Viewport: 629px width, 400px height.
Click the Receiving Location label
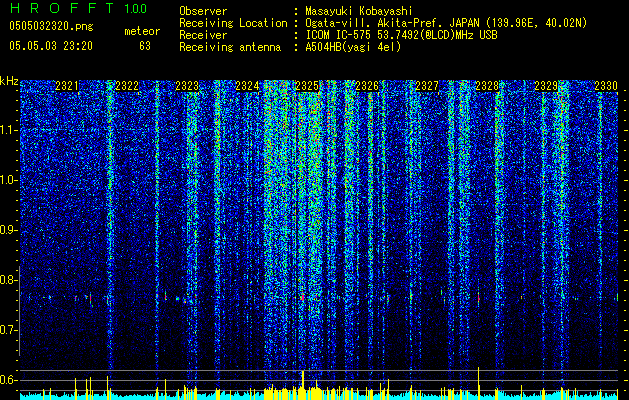(x=233, y=23)
